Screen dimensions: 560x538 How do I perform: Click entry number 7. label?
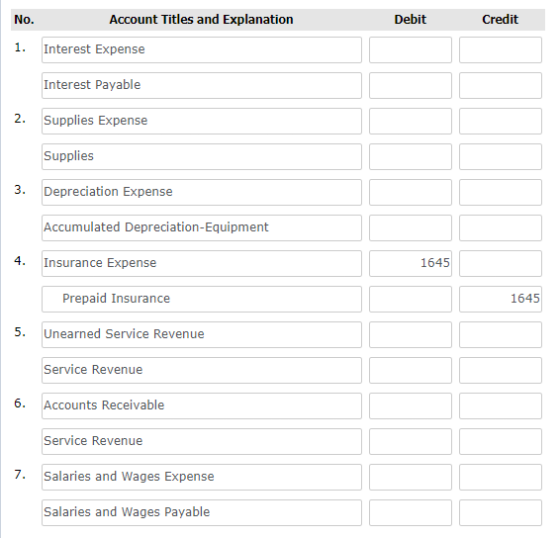(x=20, y=475)
